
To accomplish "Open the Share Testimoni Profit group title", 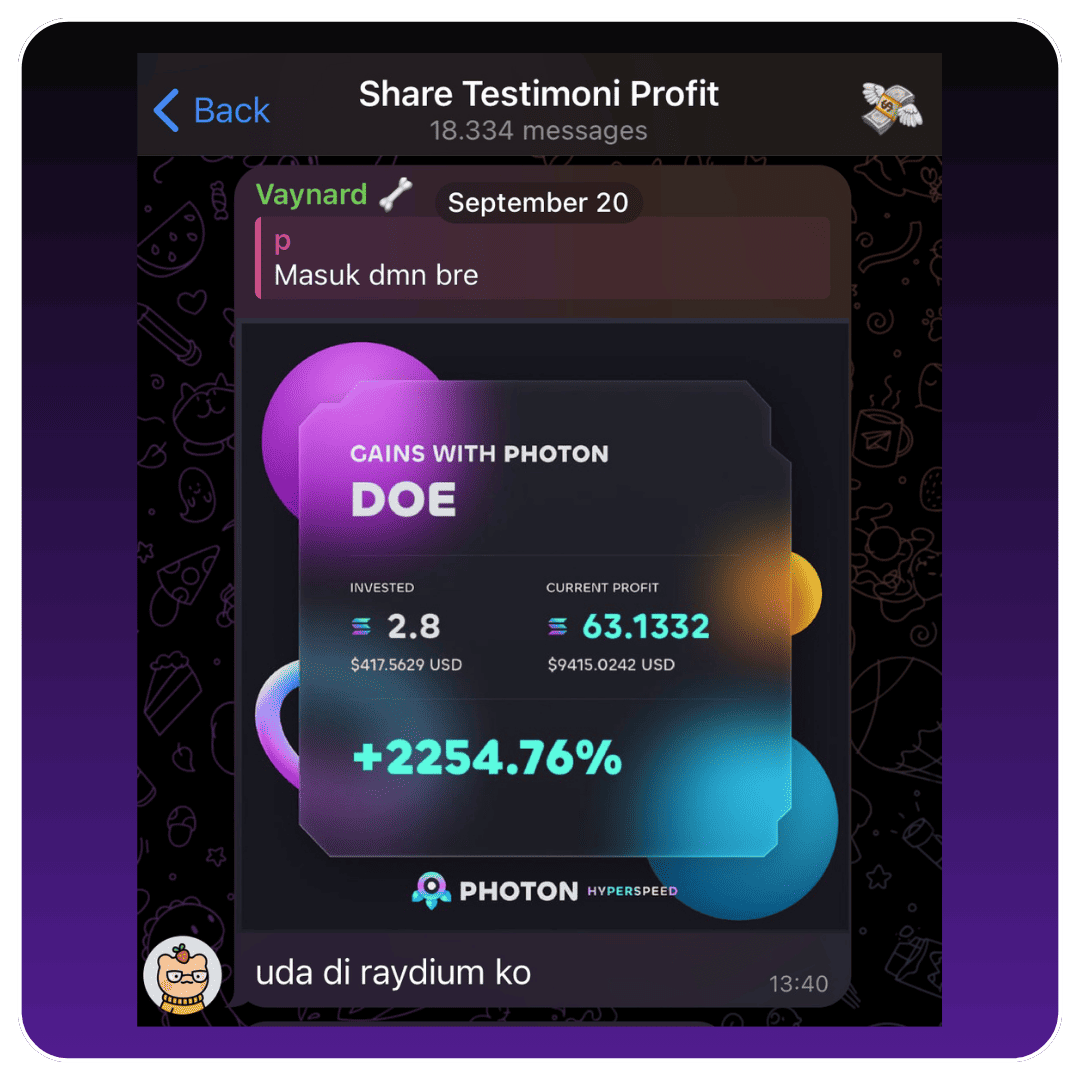I will point(539,94).
